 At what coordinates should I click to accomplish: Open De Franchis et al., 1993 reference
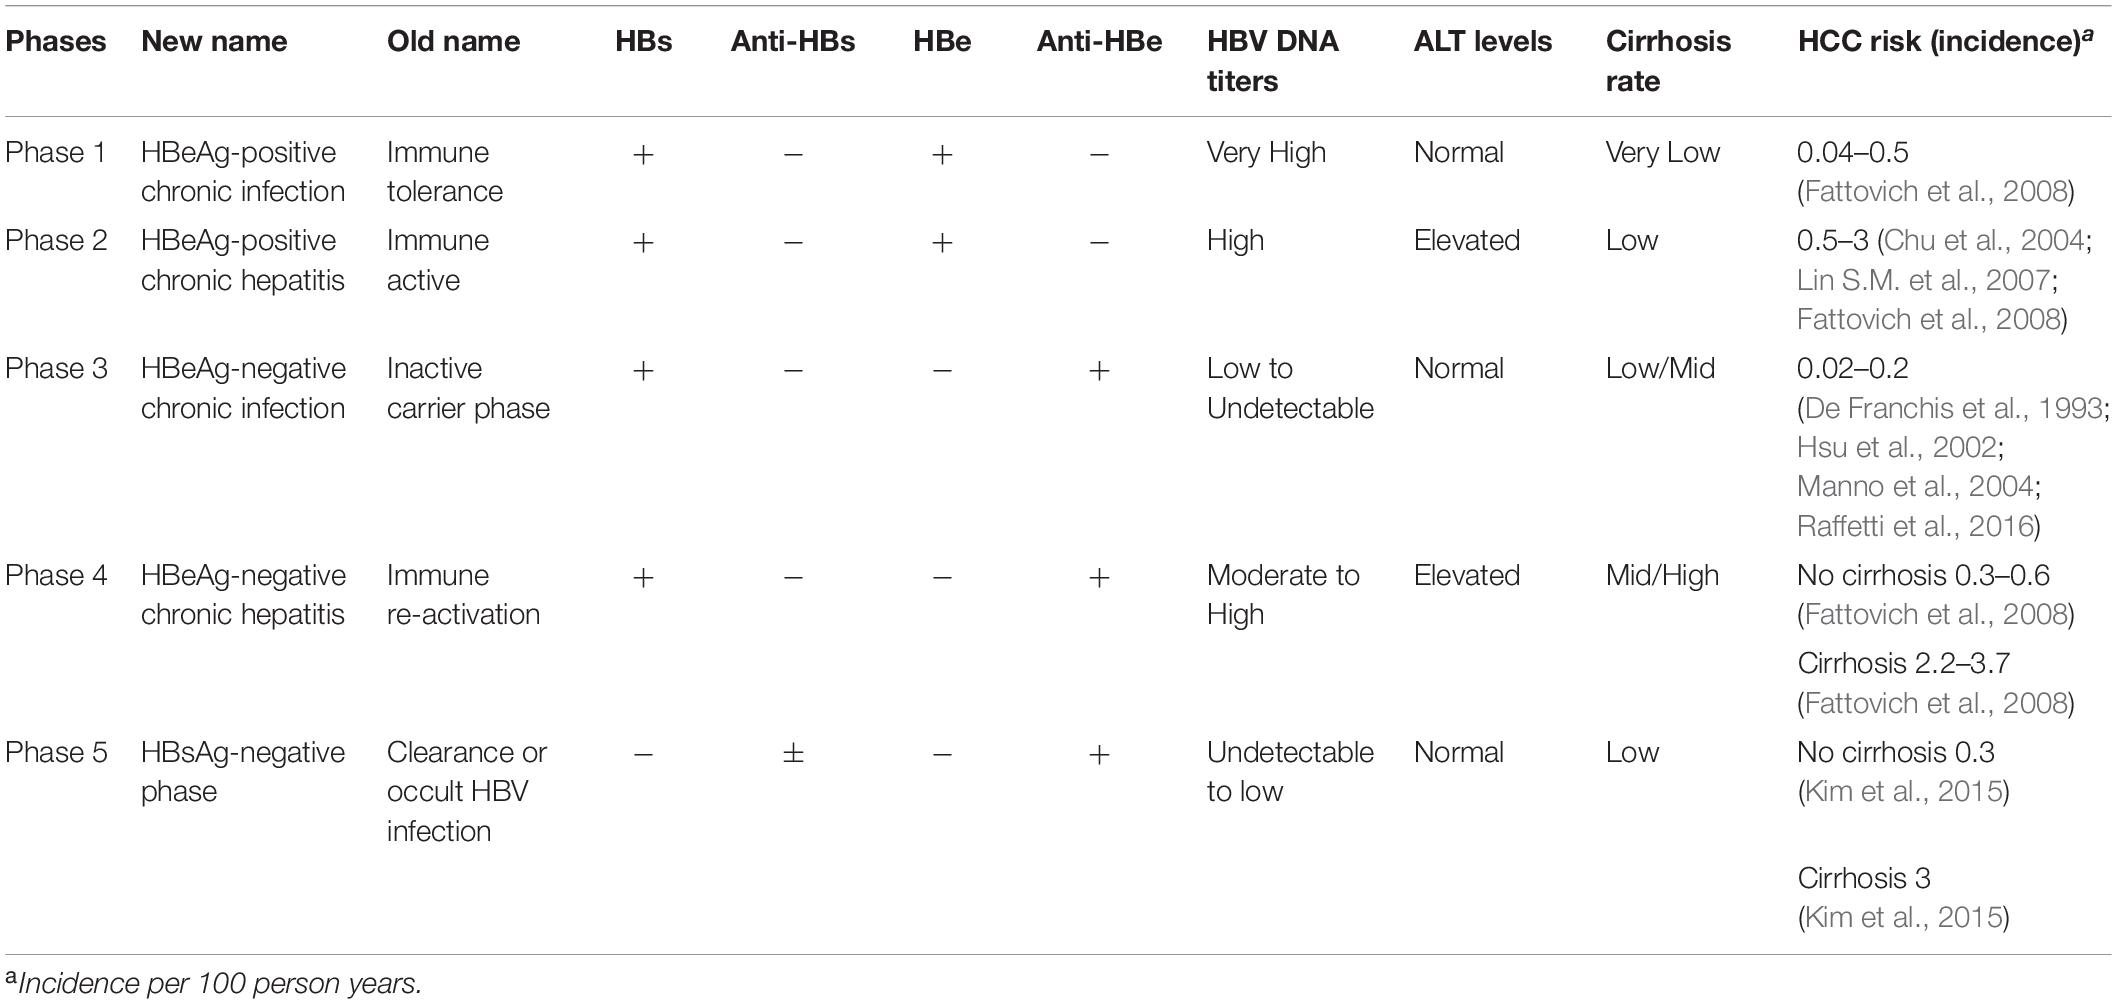point(1953,408)
